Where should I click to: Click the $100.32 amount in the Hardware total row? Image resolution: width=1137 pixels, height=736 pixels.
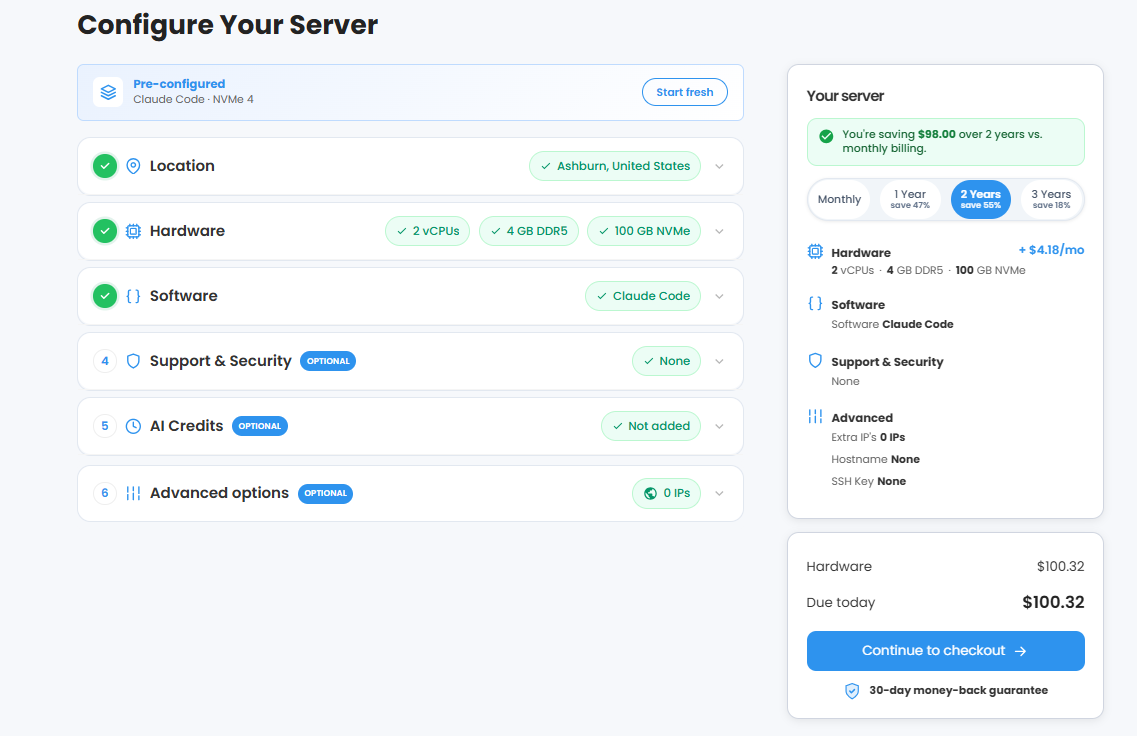1060,567
